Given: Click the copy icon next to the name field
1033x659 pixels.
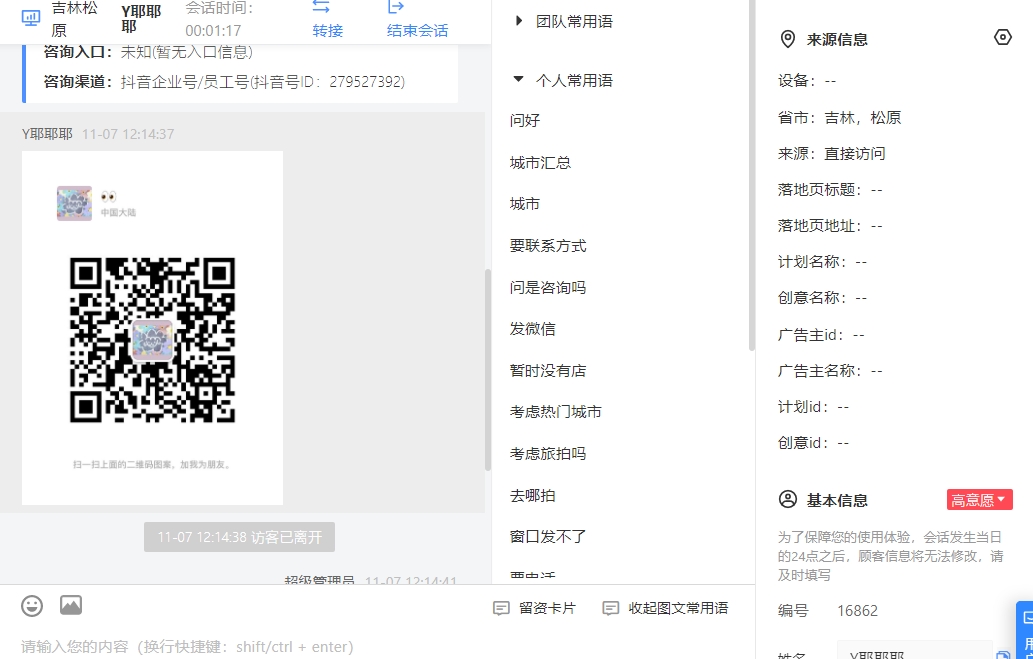Looking at the screenshot, I should coord(1003,655).
